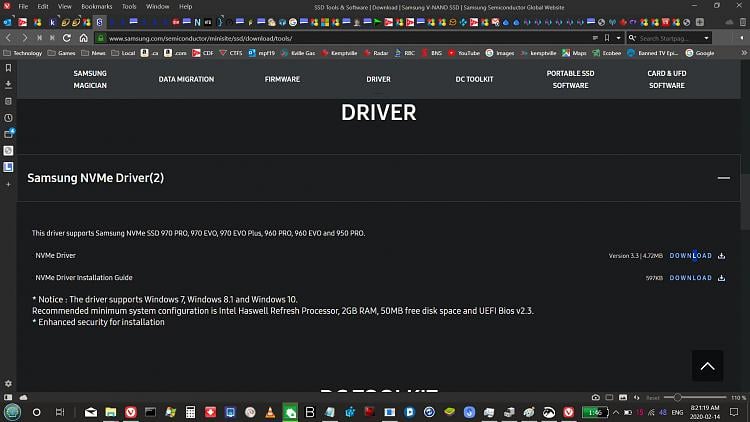Switch to the Samsung Magician tab
This screenshot has width=750, height=422.
tap(90, 79)
